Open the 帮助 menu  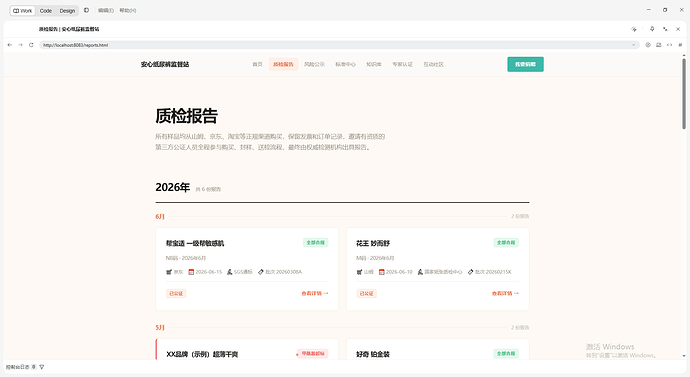pos(128,11)
